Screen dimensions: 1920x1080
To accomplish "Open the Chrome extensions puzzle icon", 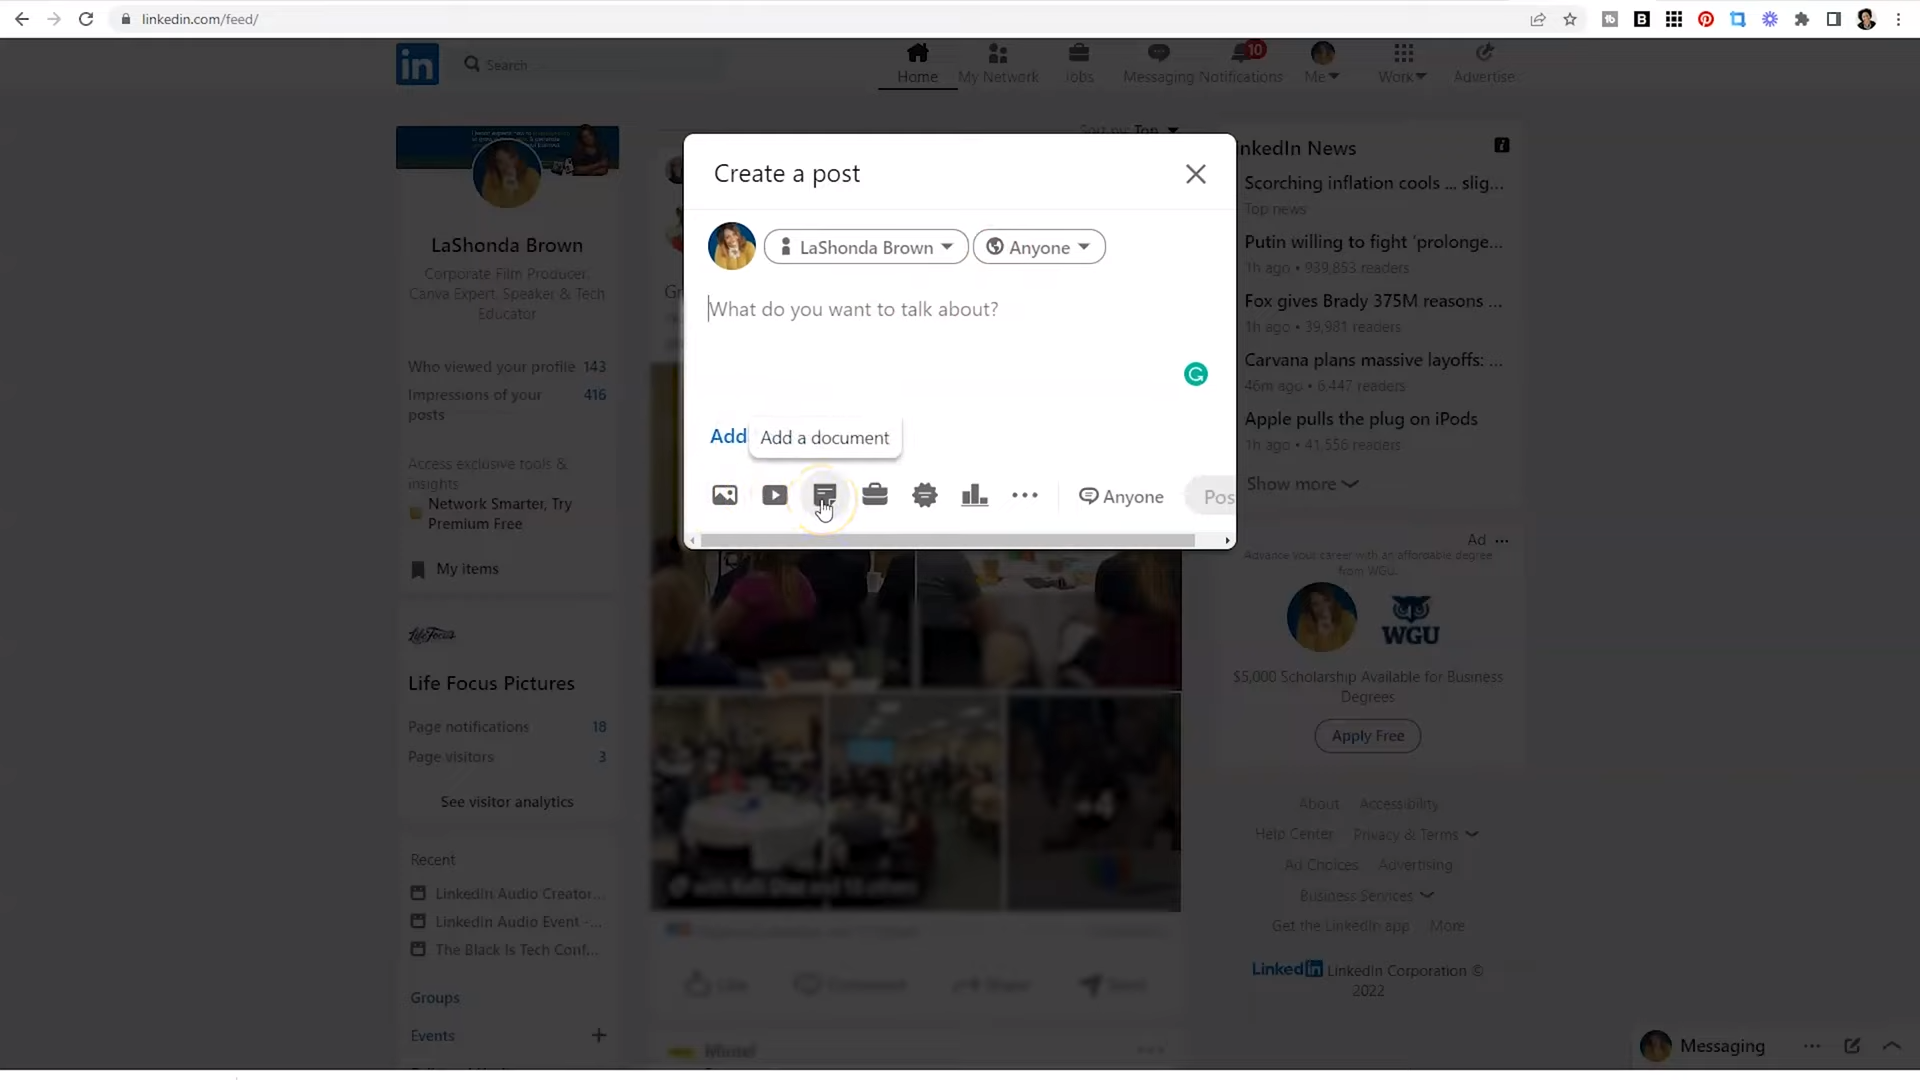I will [1802, 19].
